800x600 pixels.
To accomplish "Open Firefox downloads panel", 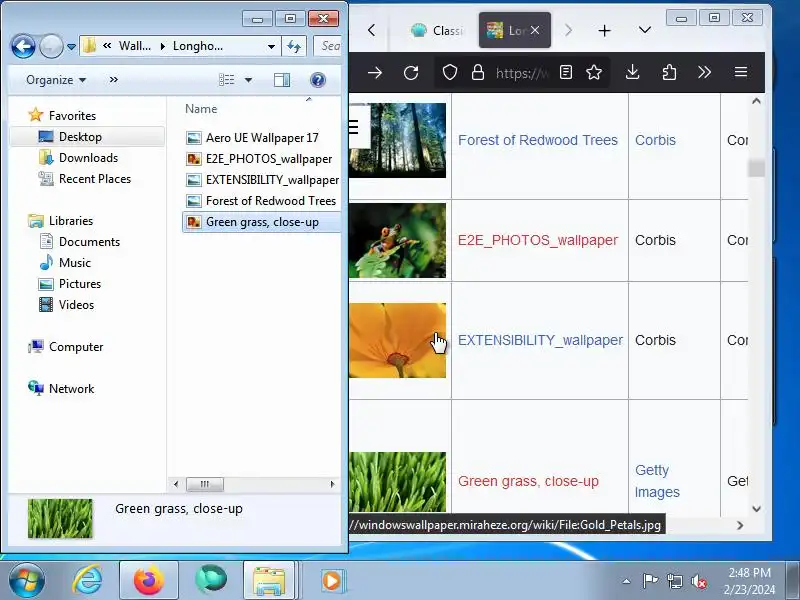I will [x=633, y=72].
